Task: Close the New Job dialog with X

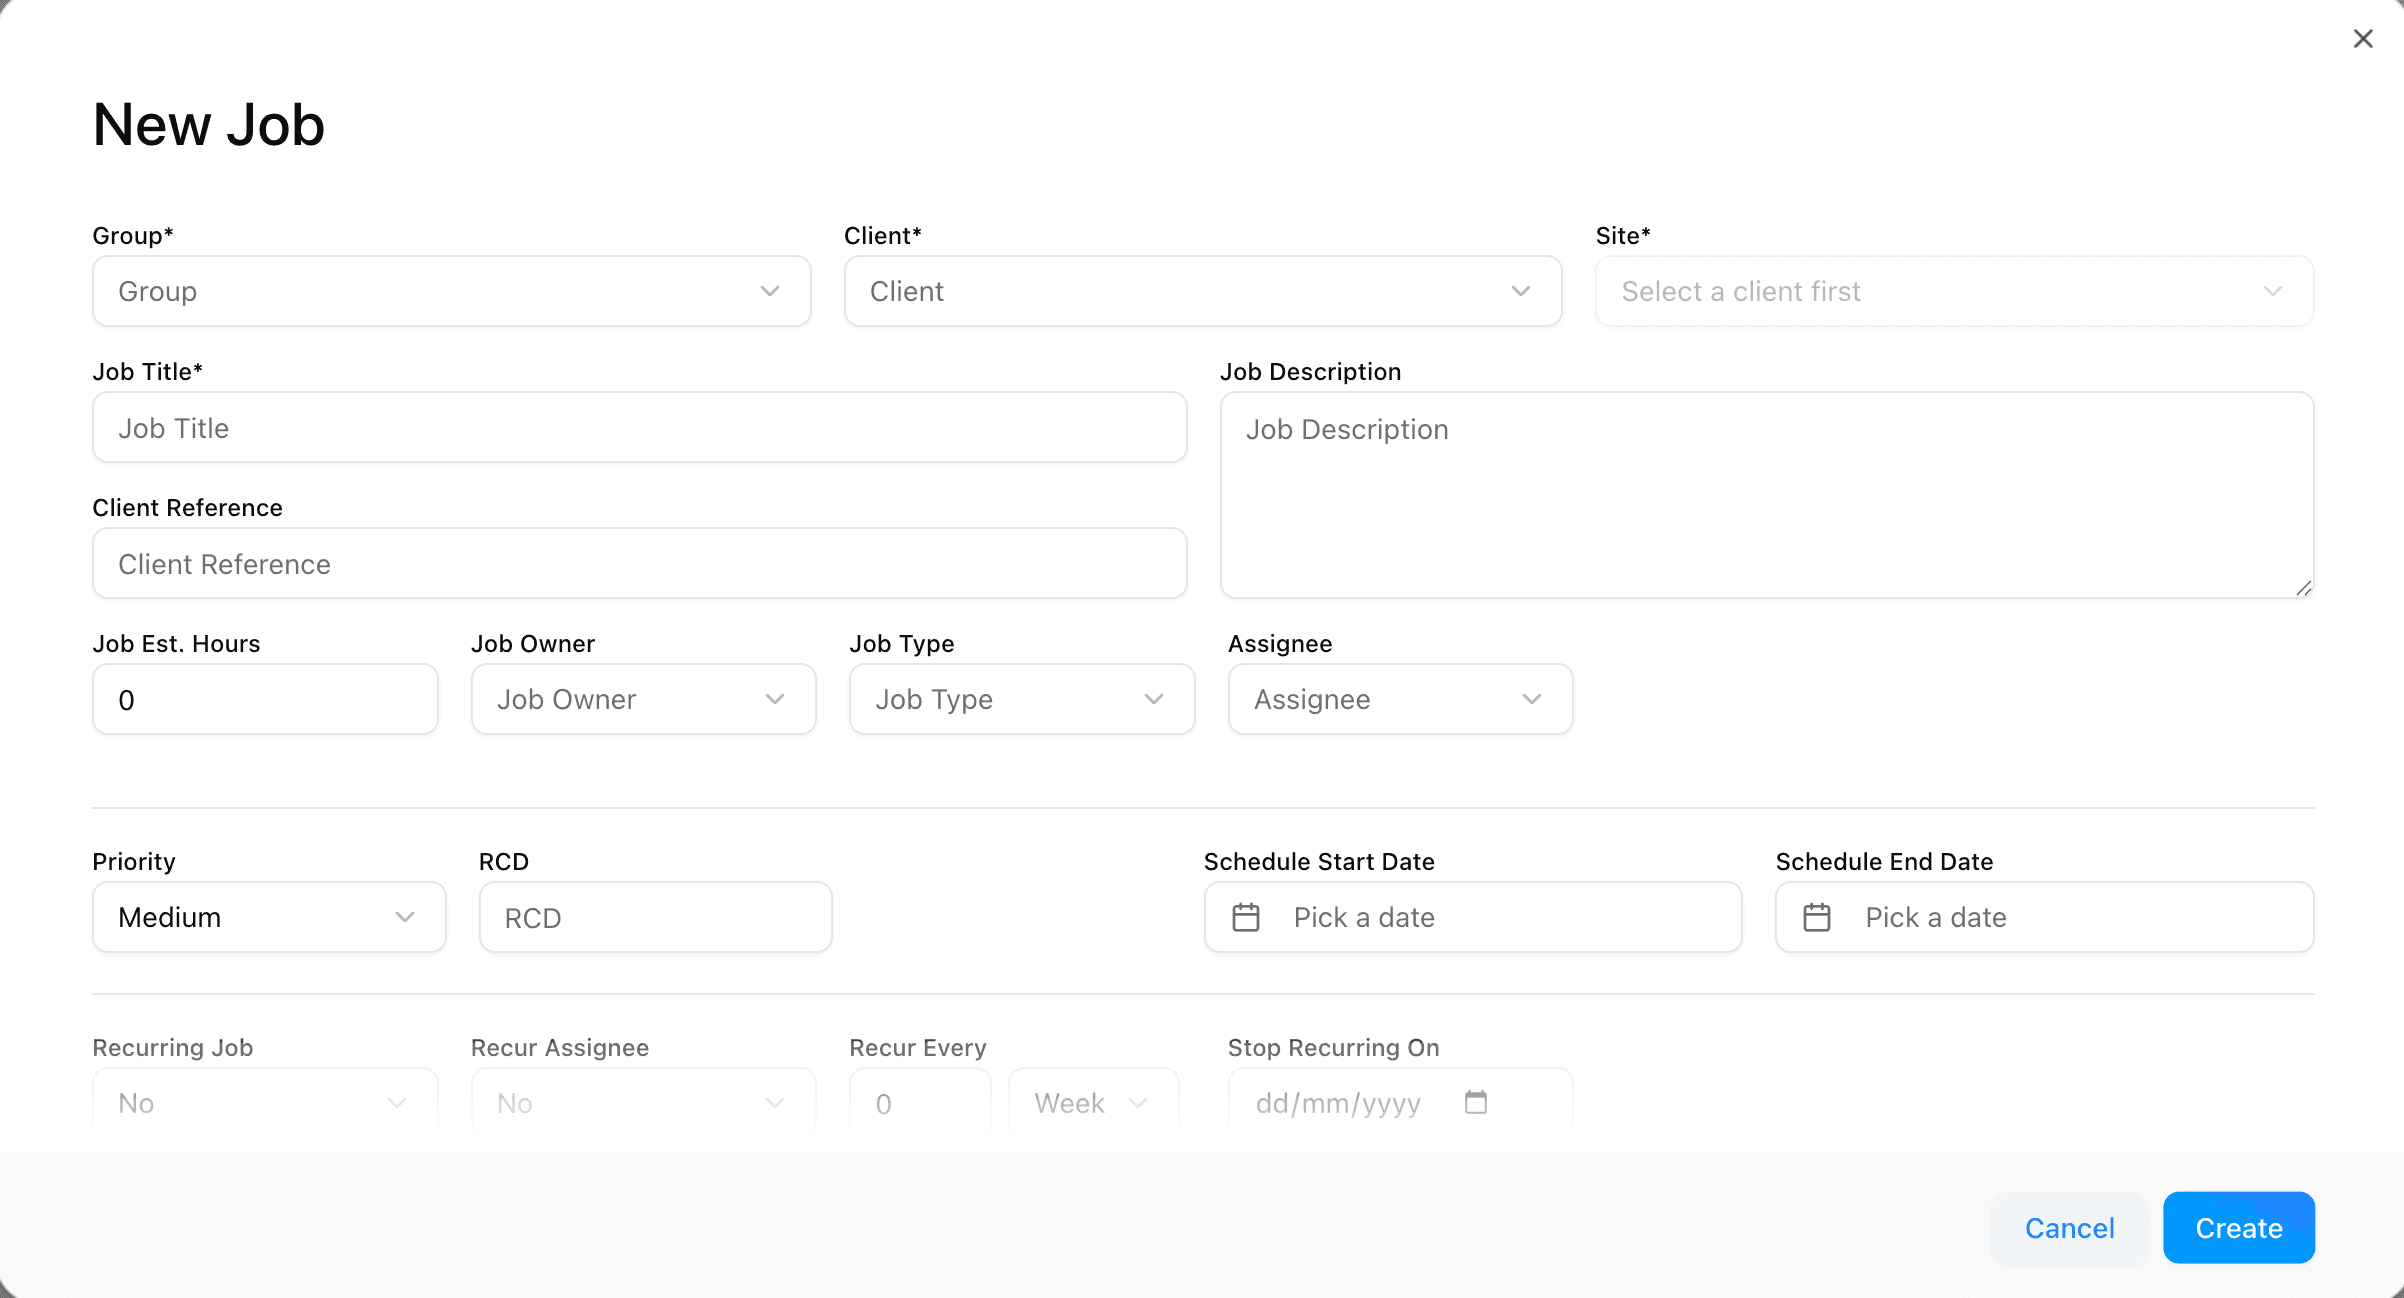Action: [2362, 39]
